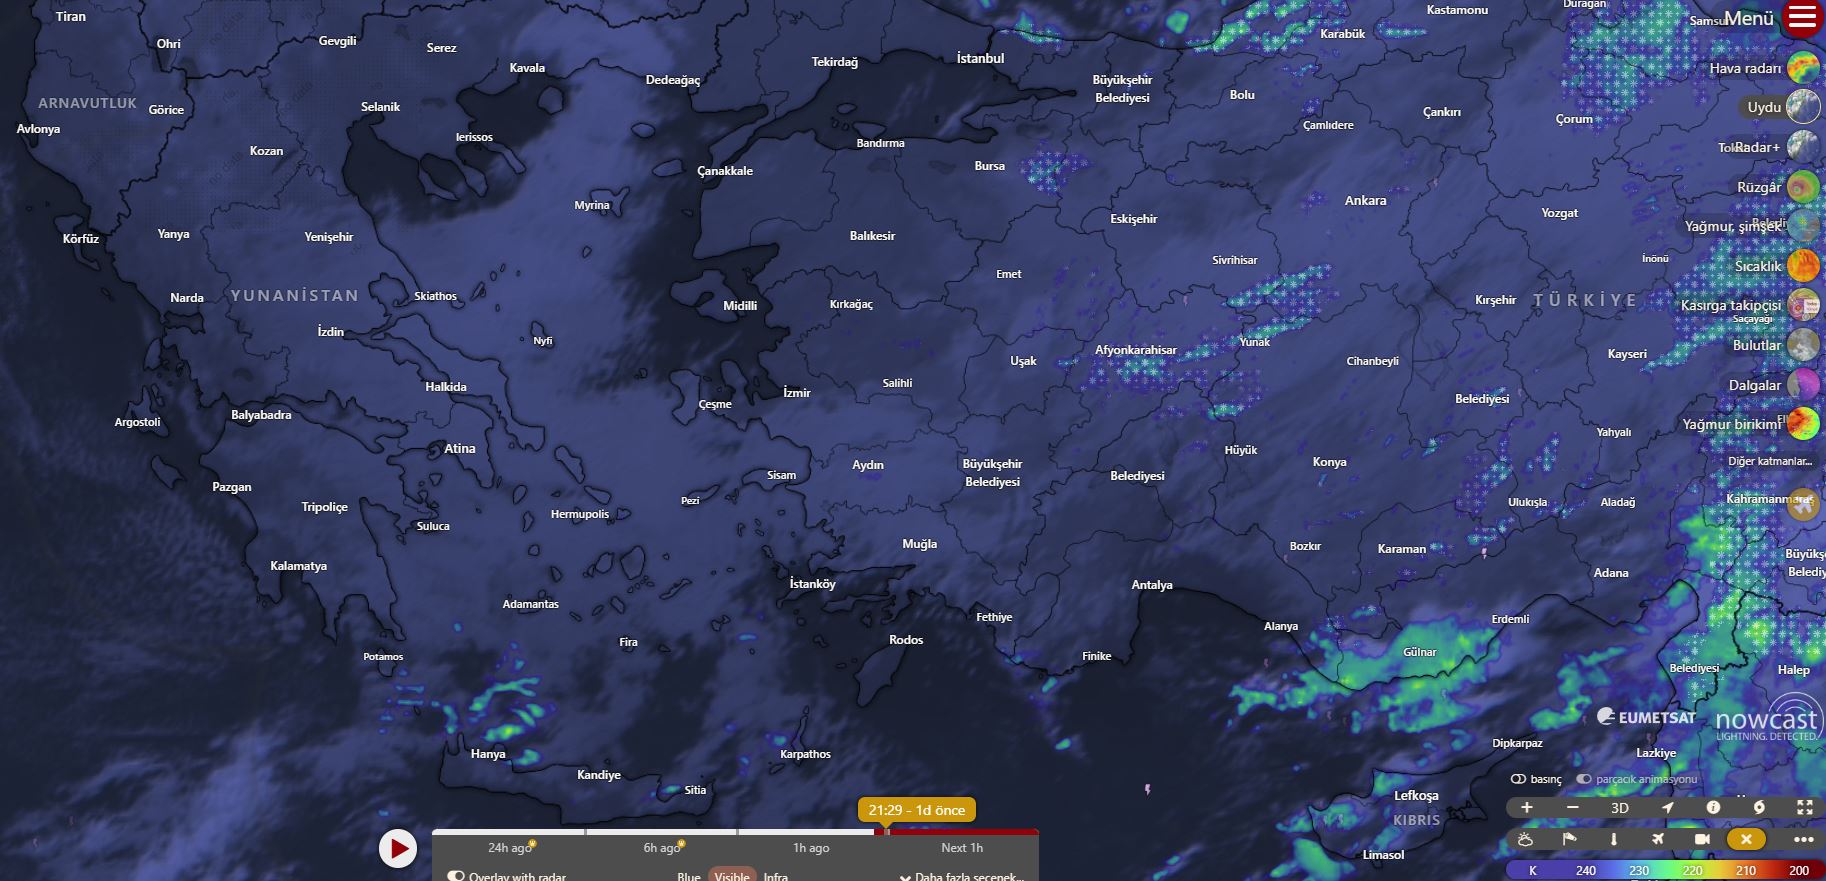Select the Bulutlar clouds layer thumbnail
This screenshot has width=1826, height=881.
click(1803, 345)
